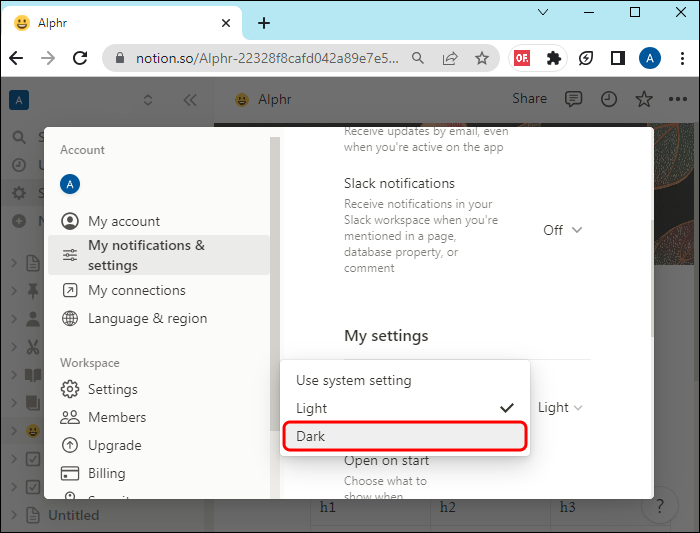
Task: Choose Use system setting option
Action: click(405, 380)
